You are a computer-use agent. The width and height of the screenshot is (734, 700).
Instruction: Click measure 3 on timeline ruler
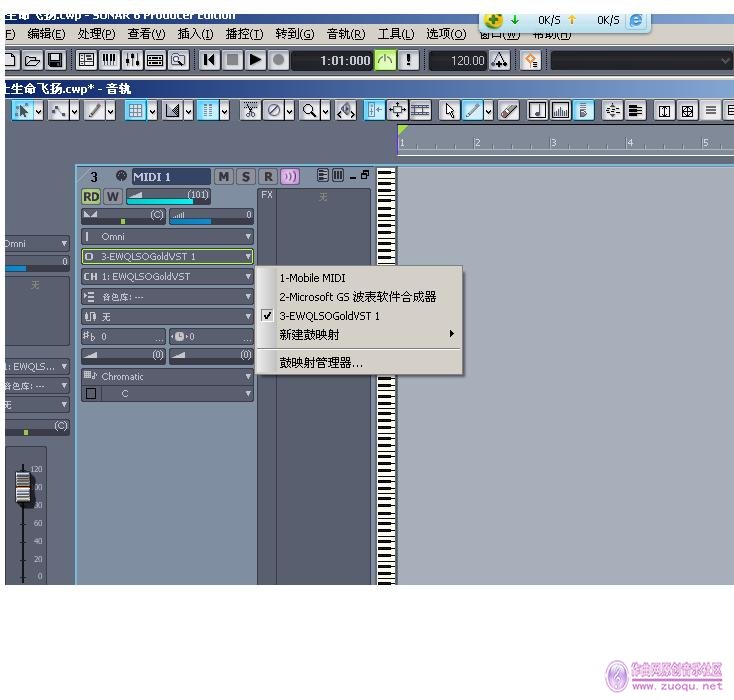(x=554, y=143)
